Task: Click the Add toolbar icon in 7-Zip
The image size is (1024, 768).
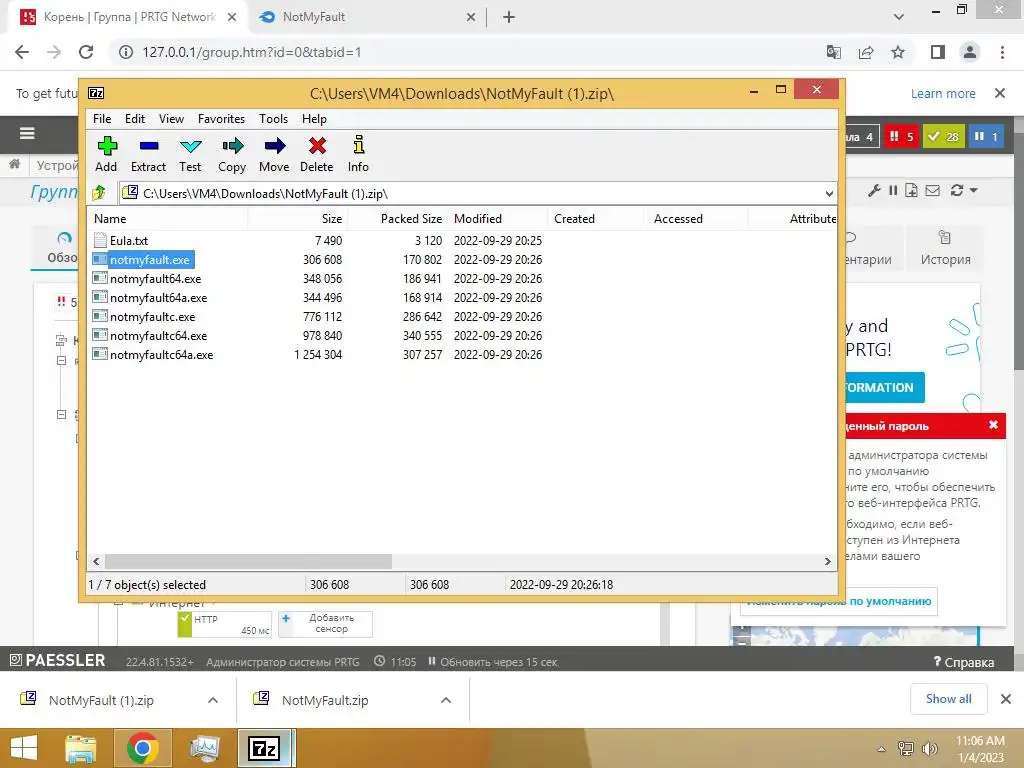Action: pyautogui.click(x=106, y=154)
